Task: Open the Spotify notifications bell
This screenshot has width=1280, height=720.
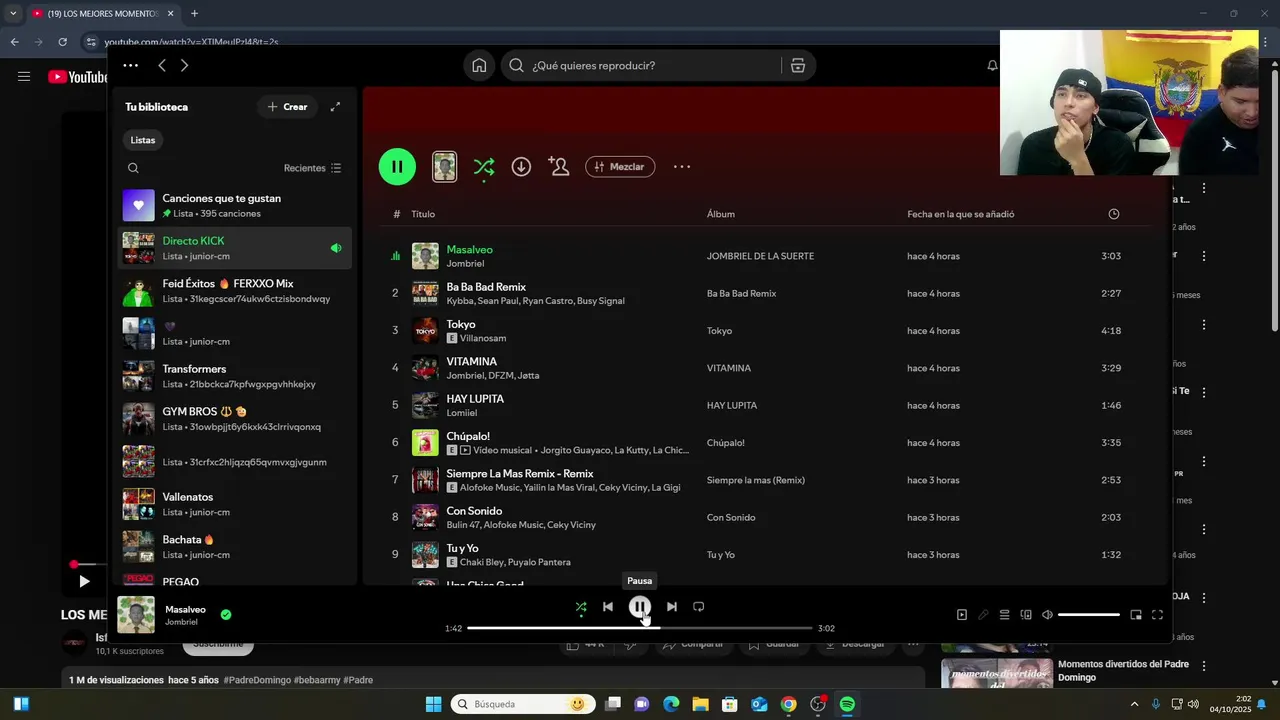Action: 992,65
